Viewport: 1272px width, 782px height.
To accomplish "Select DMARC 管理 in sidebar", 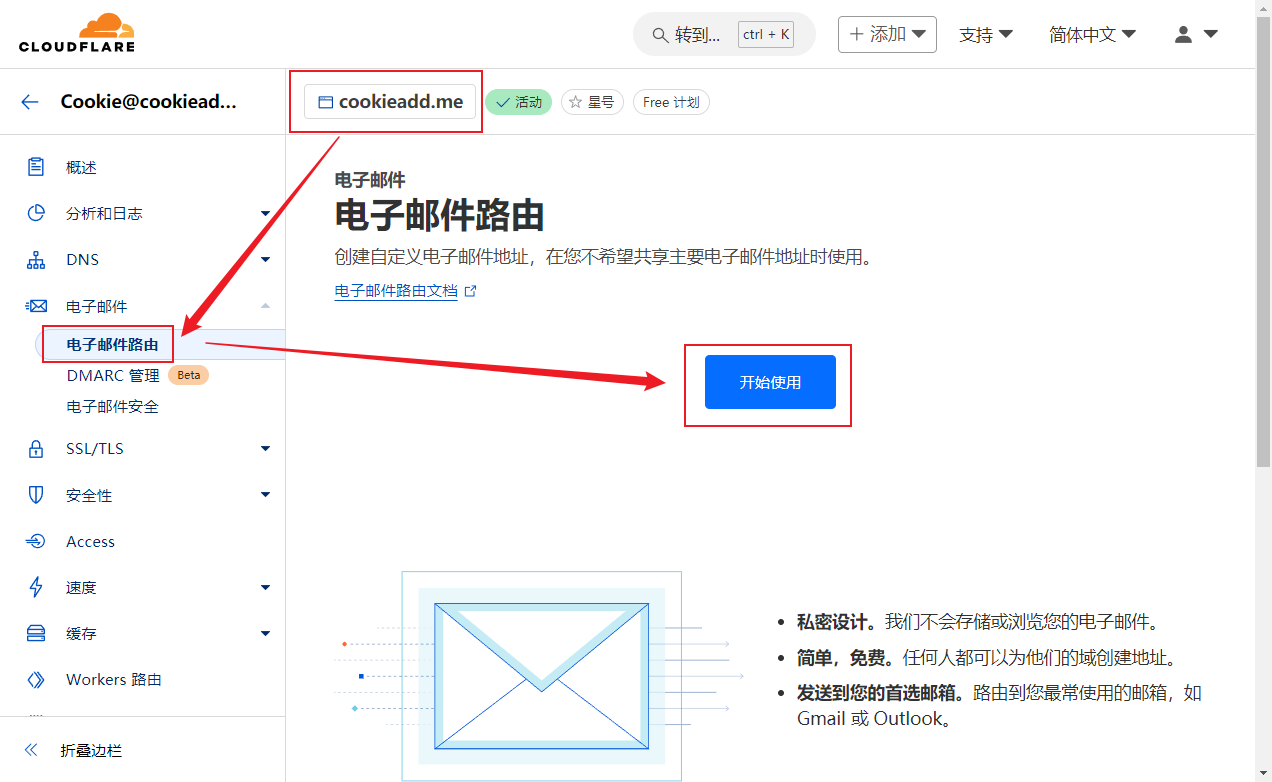I will tap(113, 376).
